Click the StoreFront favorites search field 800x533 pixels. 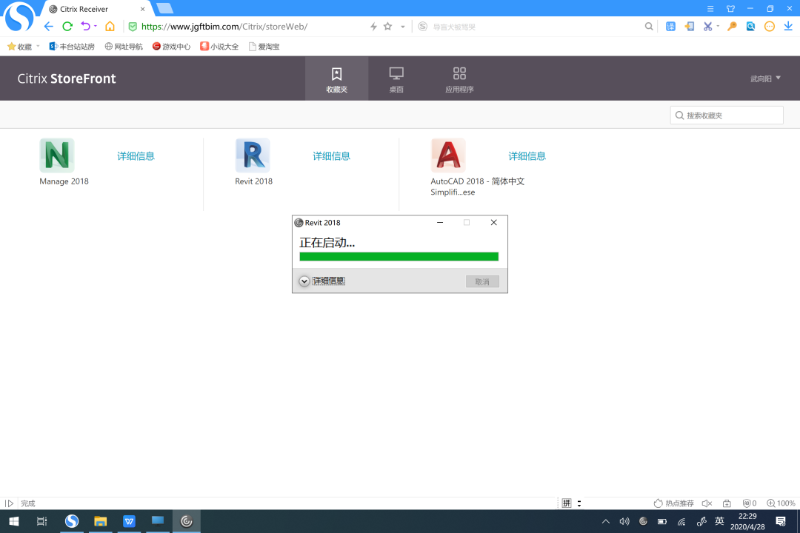point(727,115)
